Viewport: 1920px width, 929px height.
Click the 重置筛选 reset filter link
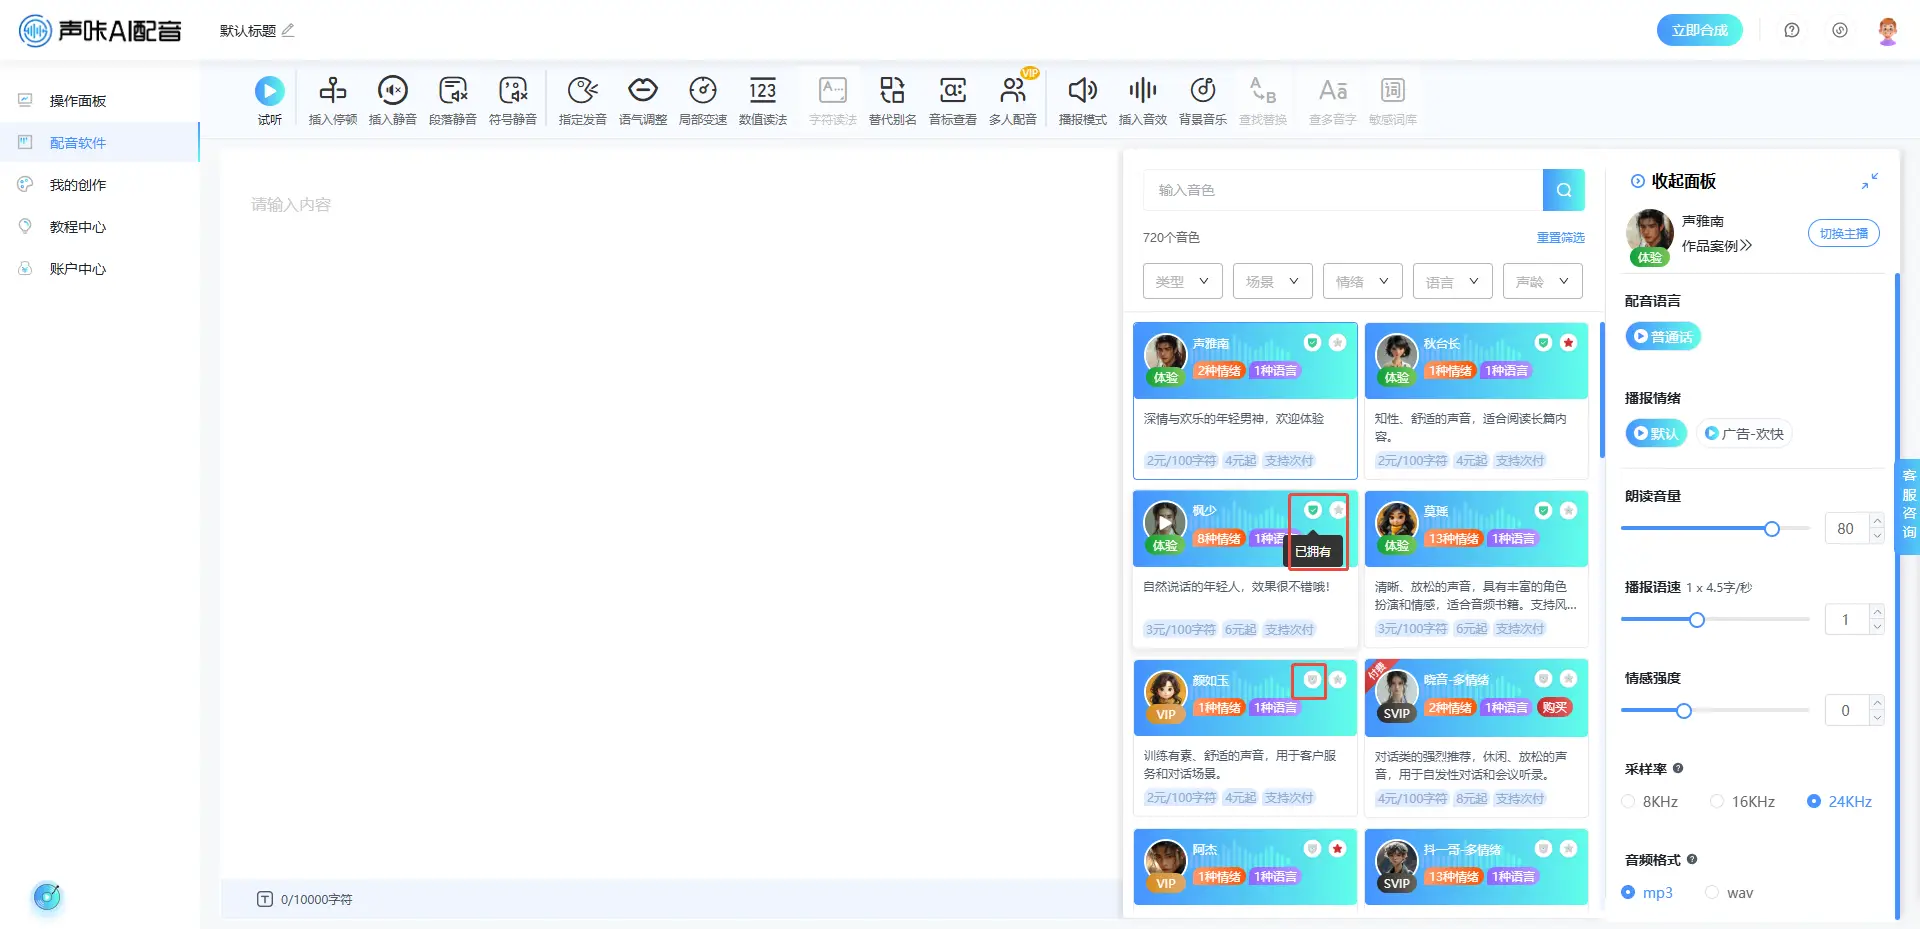1560,238
